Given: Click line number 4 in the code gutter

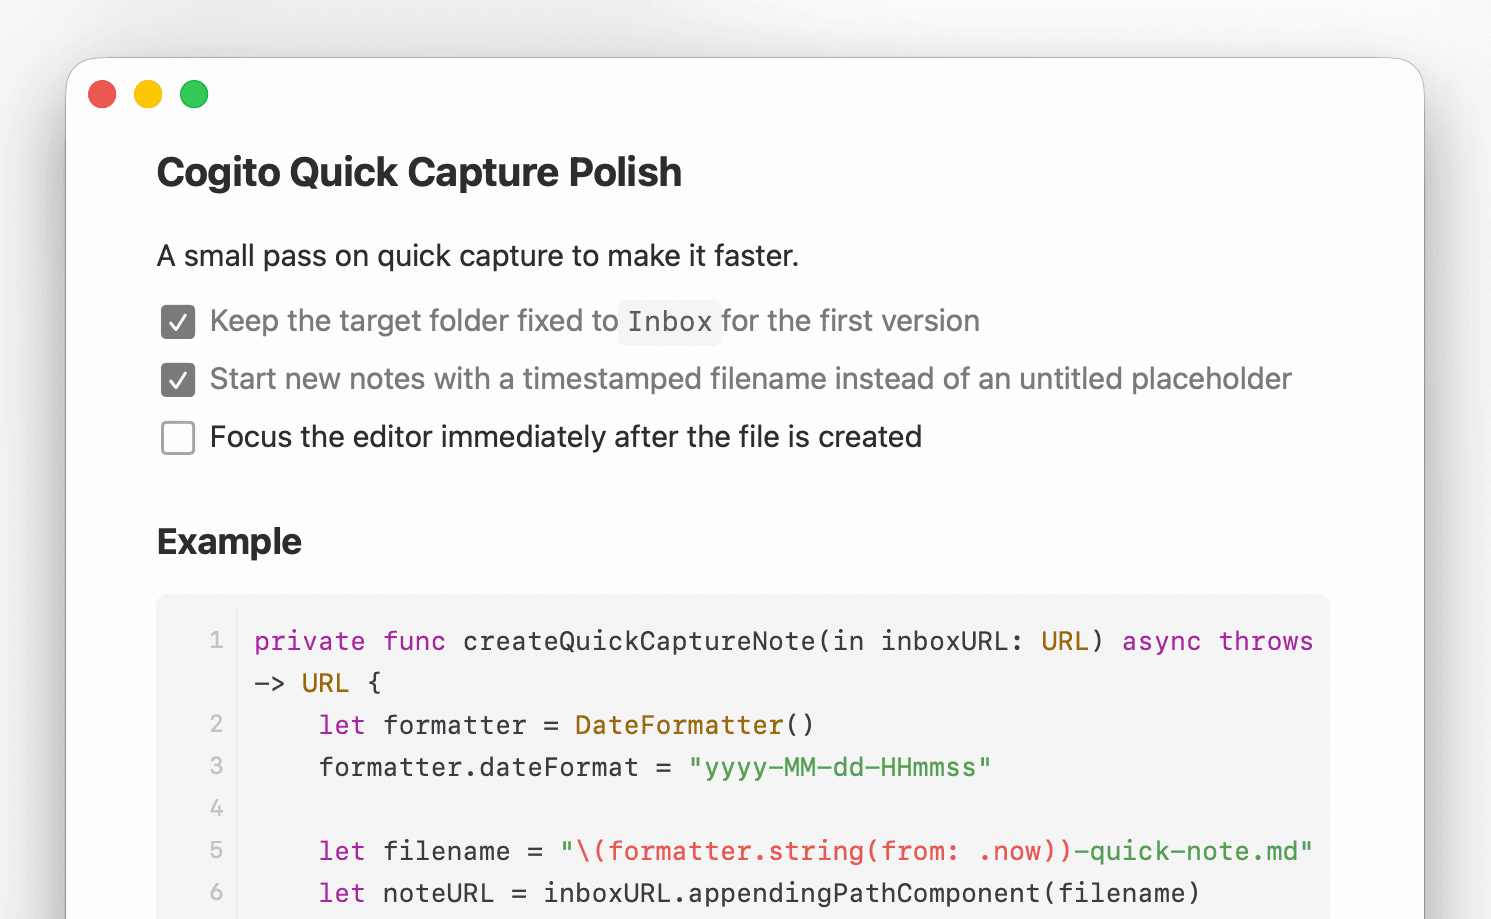Looking at the screenshot, I should (x=216, y=808).
